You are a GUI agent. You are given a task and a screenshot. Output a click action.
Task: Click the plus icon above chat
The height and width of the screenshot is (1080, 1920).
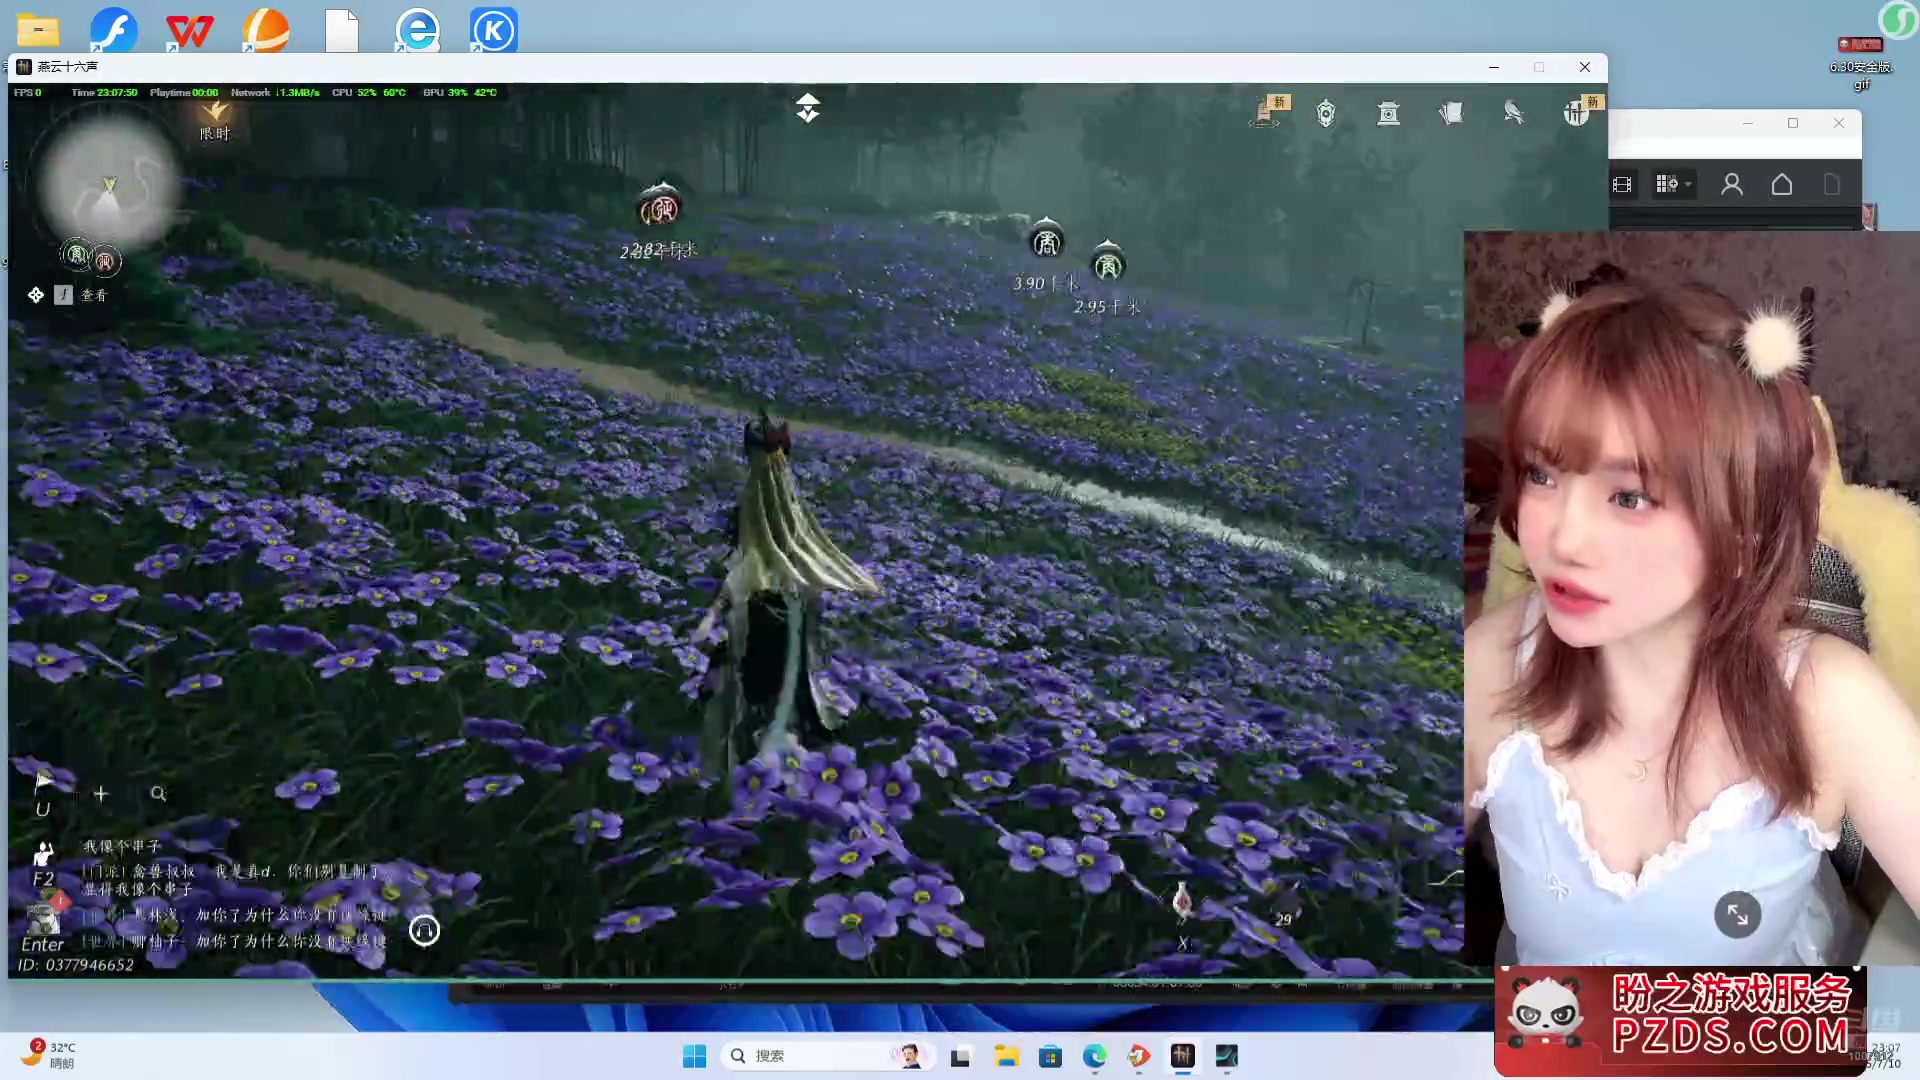101,794
